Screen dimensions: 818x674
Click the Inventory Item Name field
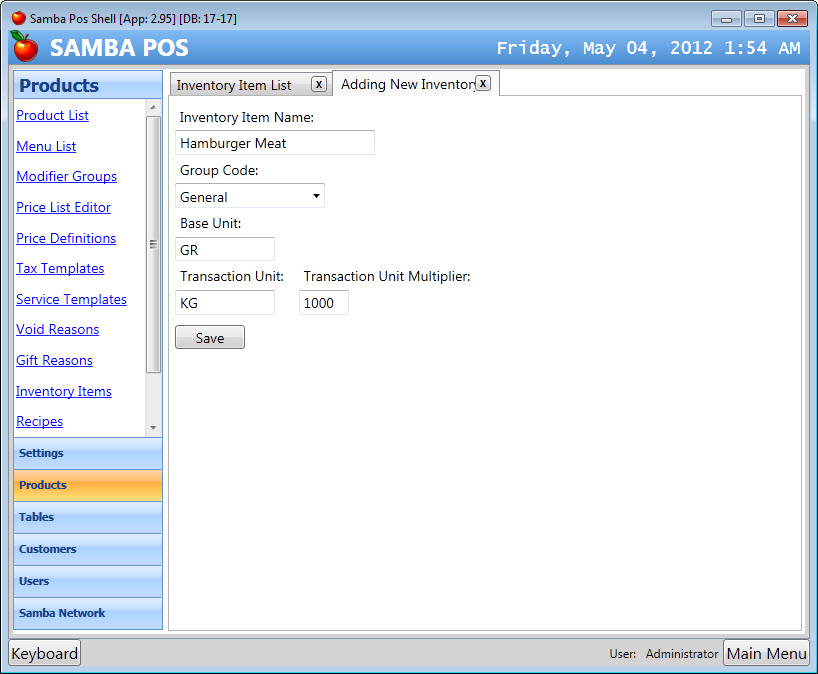point(275,143)
